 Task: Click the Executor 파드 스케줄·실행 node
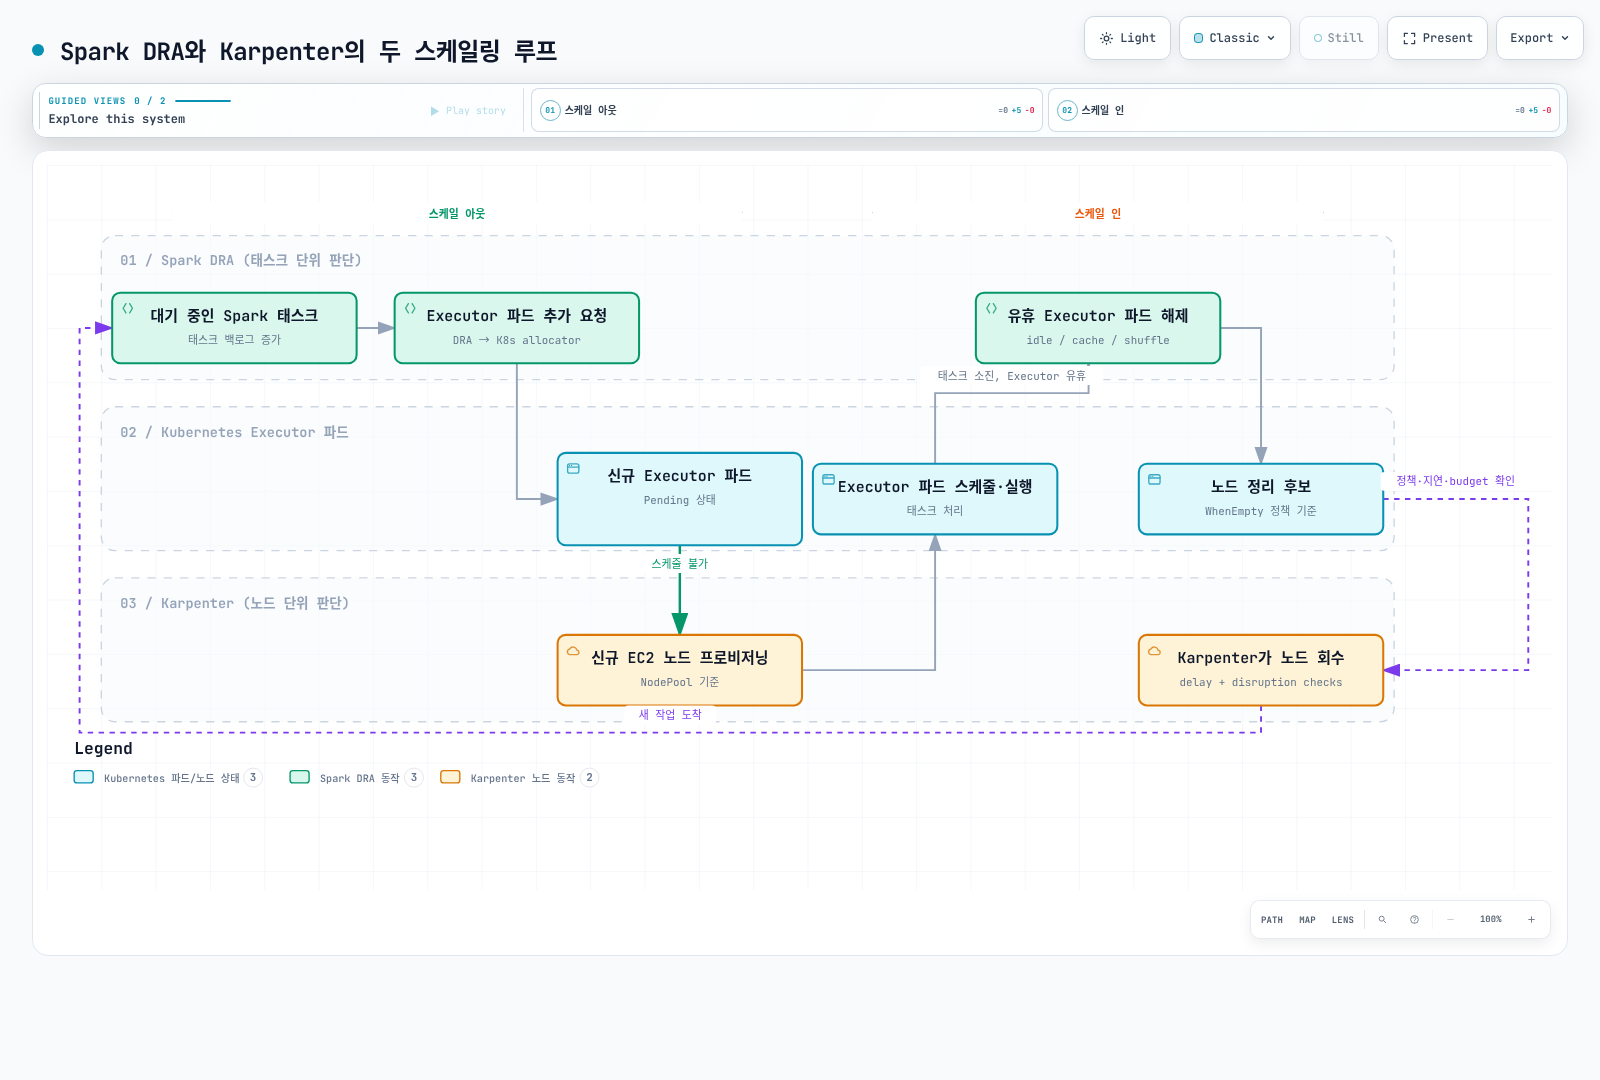935,499
